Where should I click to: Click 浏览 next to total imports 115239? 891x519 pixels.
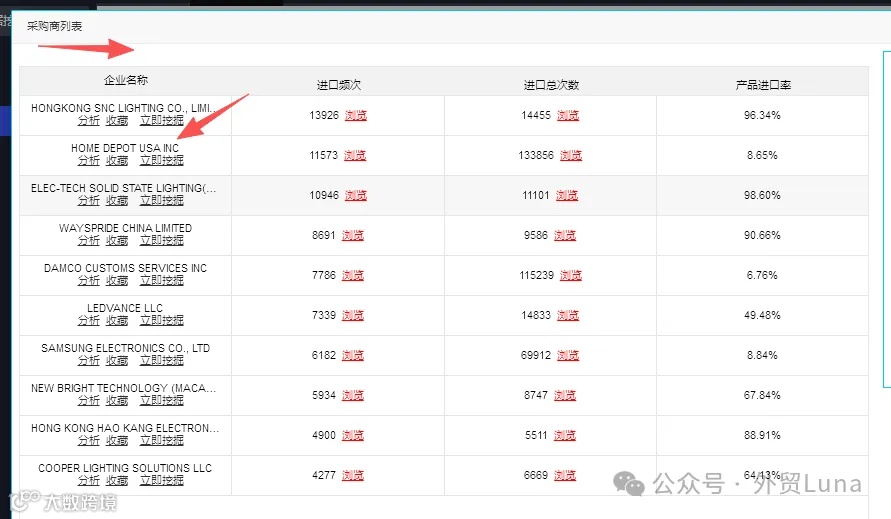tap(571, 275)
